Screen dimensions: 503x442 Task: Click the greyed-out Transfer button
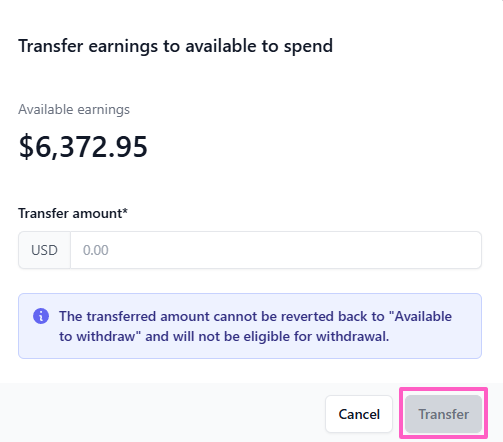tap(443, 414)
